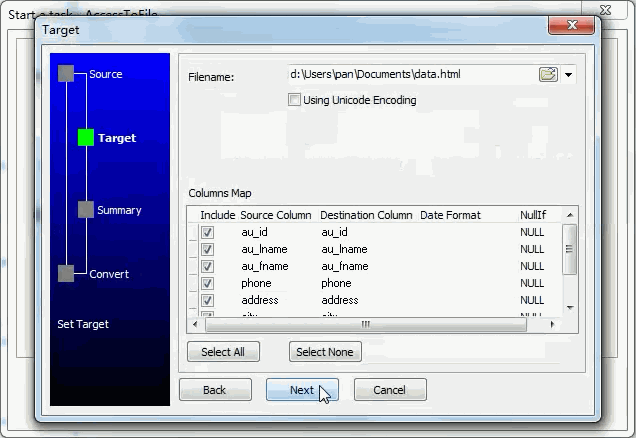Uncheck the au_id include checkbox
The width and height of the screenshot is (636, 438).
(x=207, y=232)
